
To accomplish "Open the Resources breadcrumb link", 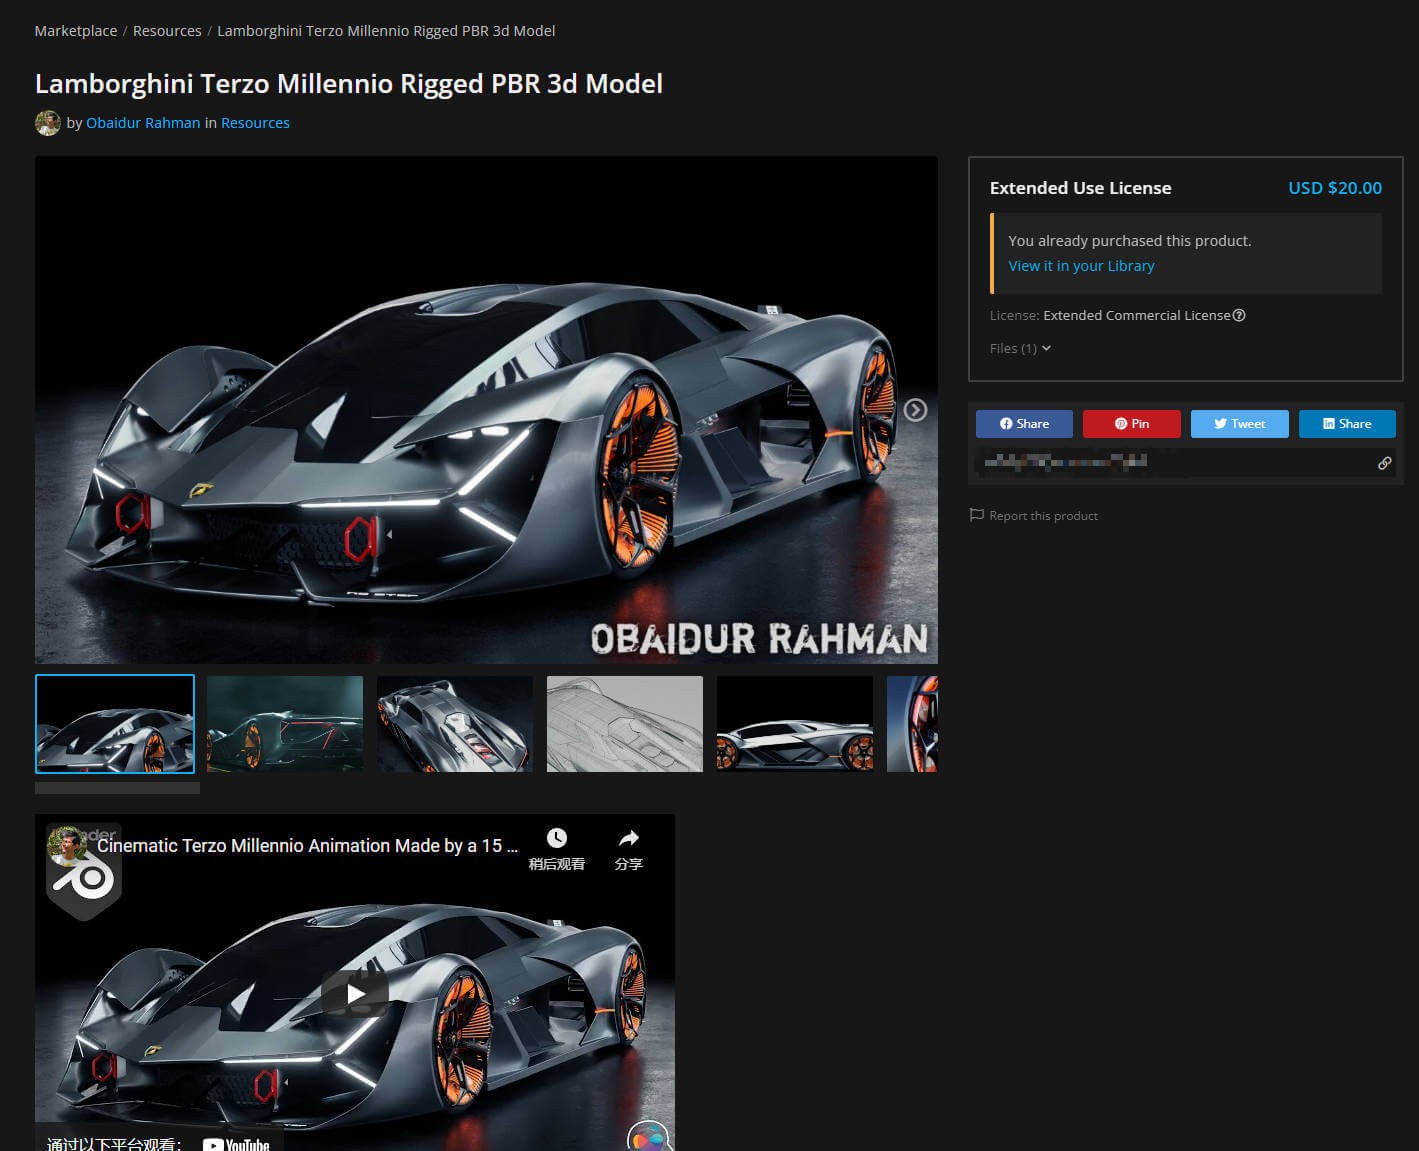I will [167, 31].
